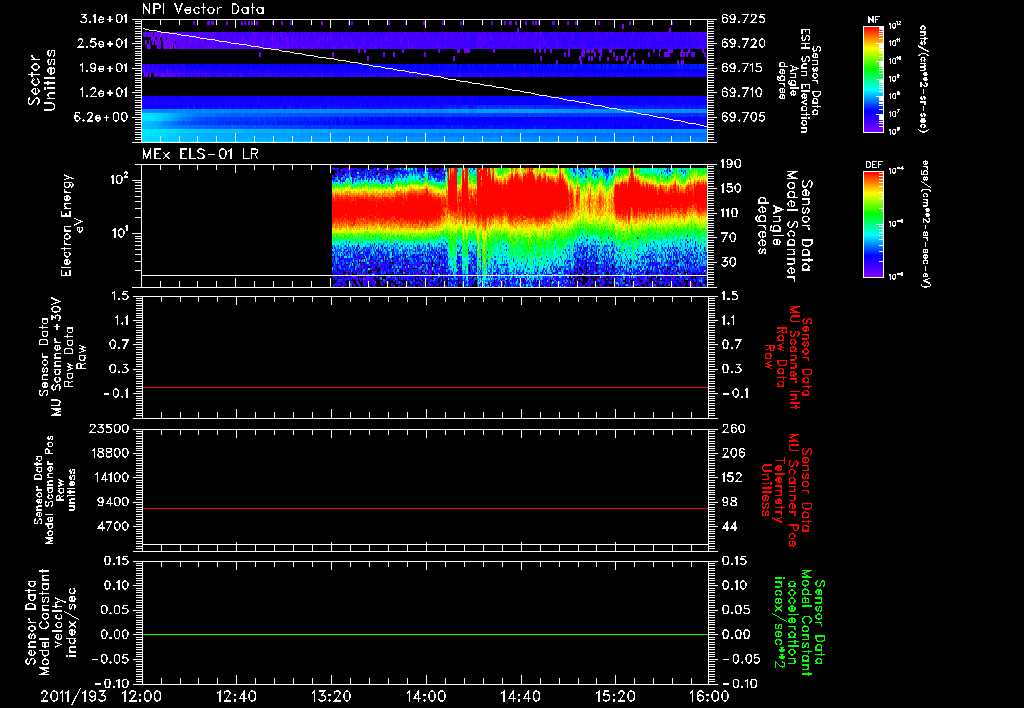Screen dimensions: 1024x708
Task: Click the "150" scanner angle tick
Action: point(731,188)
